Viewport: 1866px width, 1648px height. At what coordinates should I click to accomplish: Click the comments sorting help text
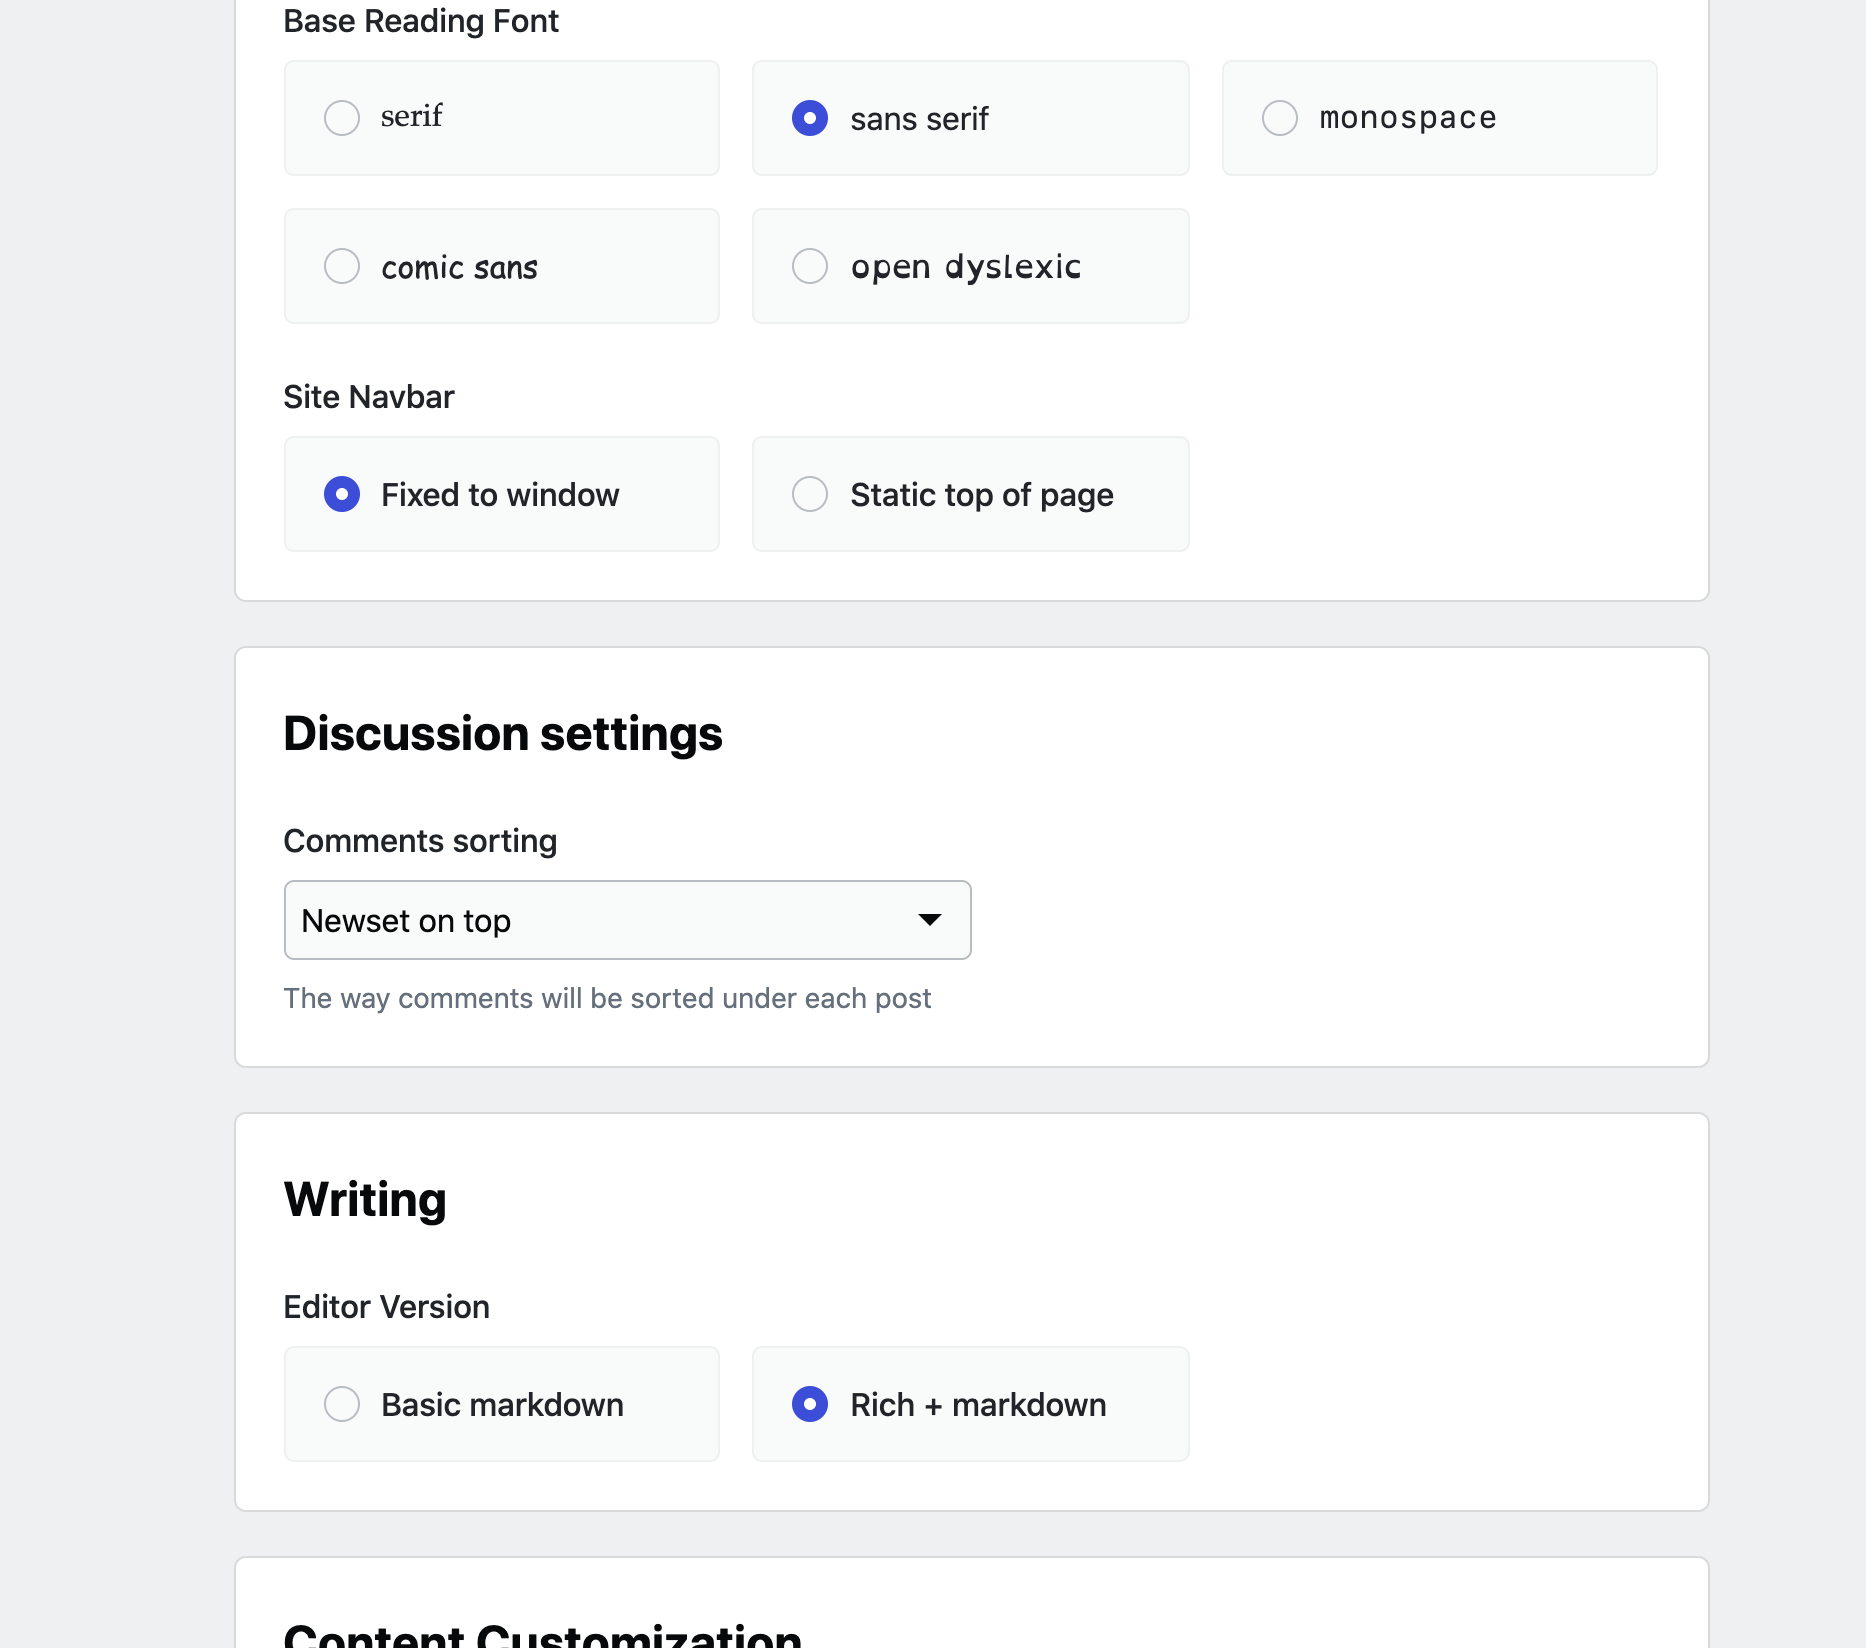(607, 997)
